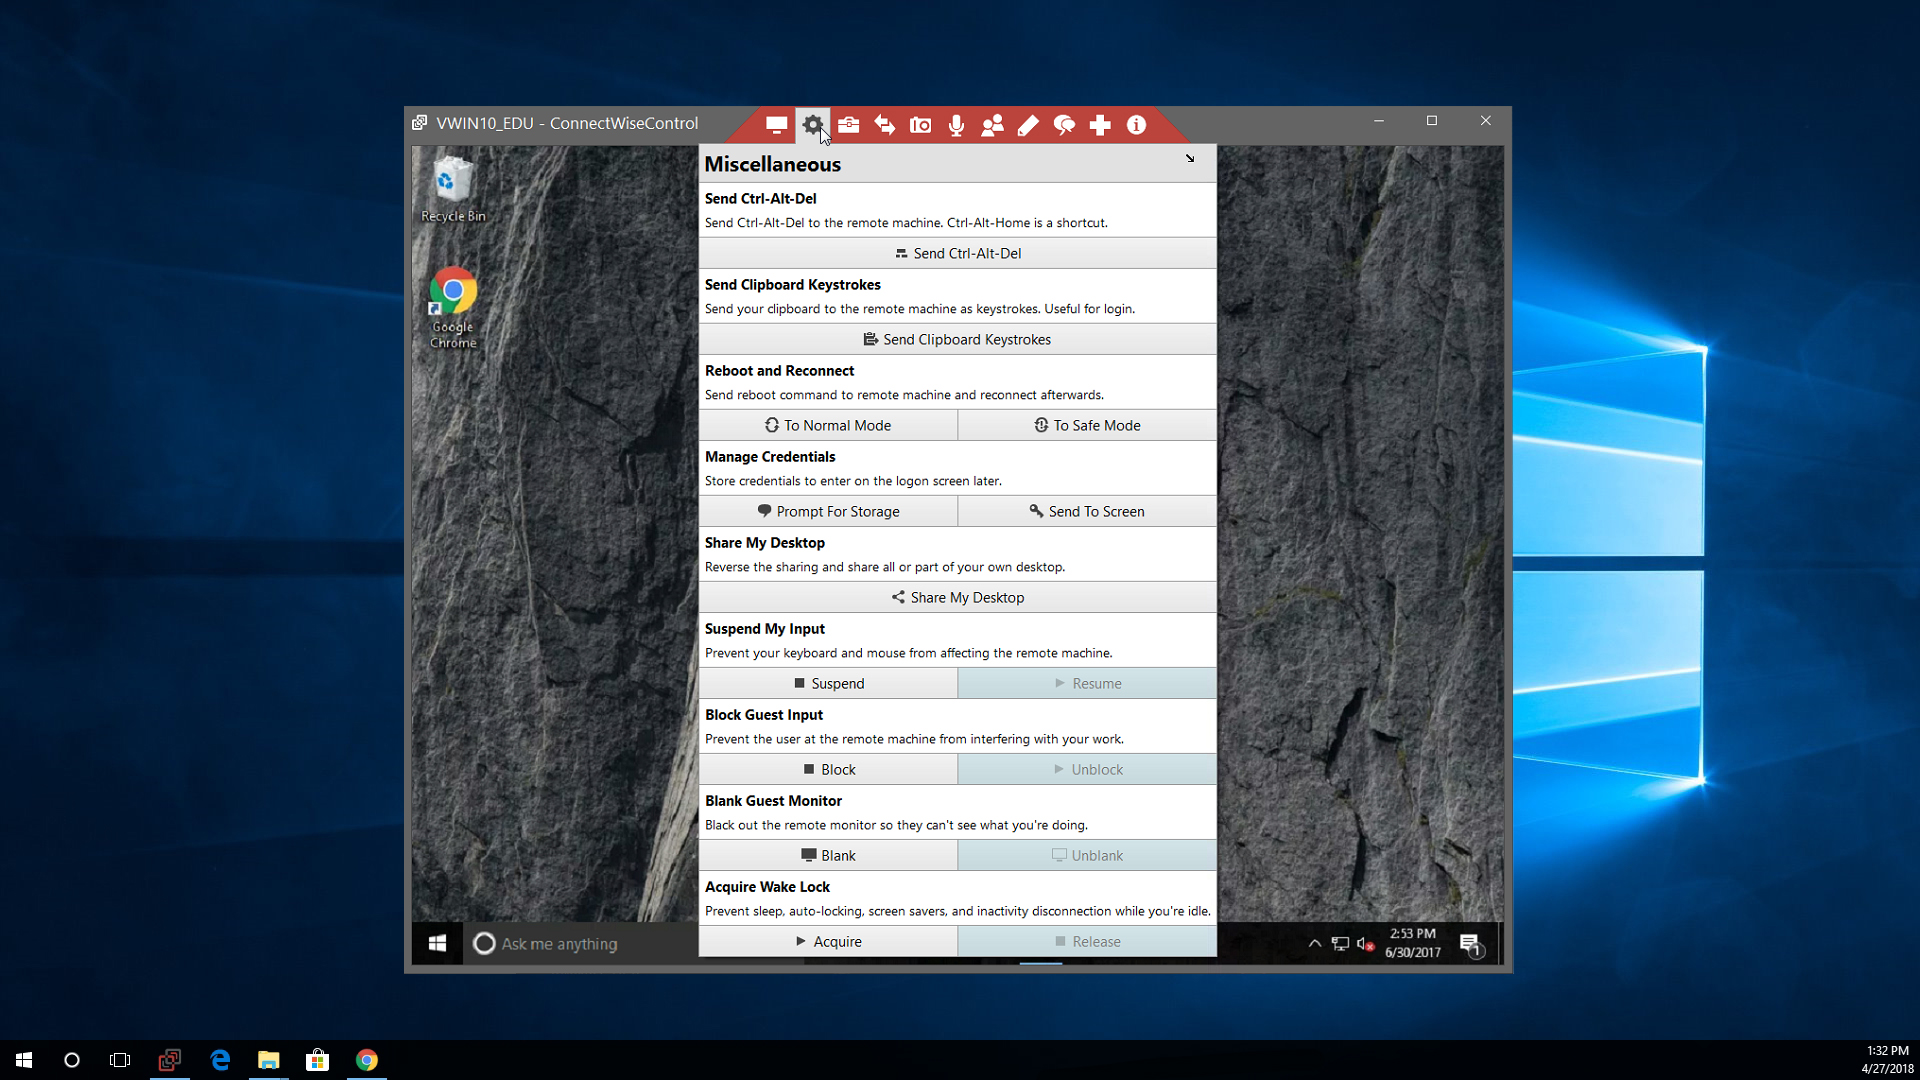Click the toolbox briefcase icon
1920x1080 pixels.
[849, 125]
